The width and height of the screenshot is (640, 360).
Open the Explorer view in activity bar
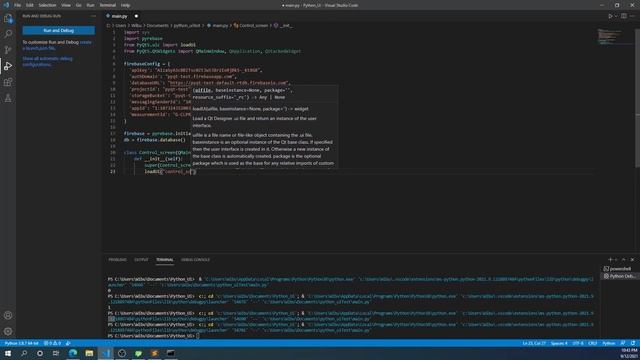8,18
